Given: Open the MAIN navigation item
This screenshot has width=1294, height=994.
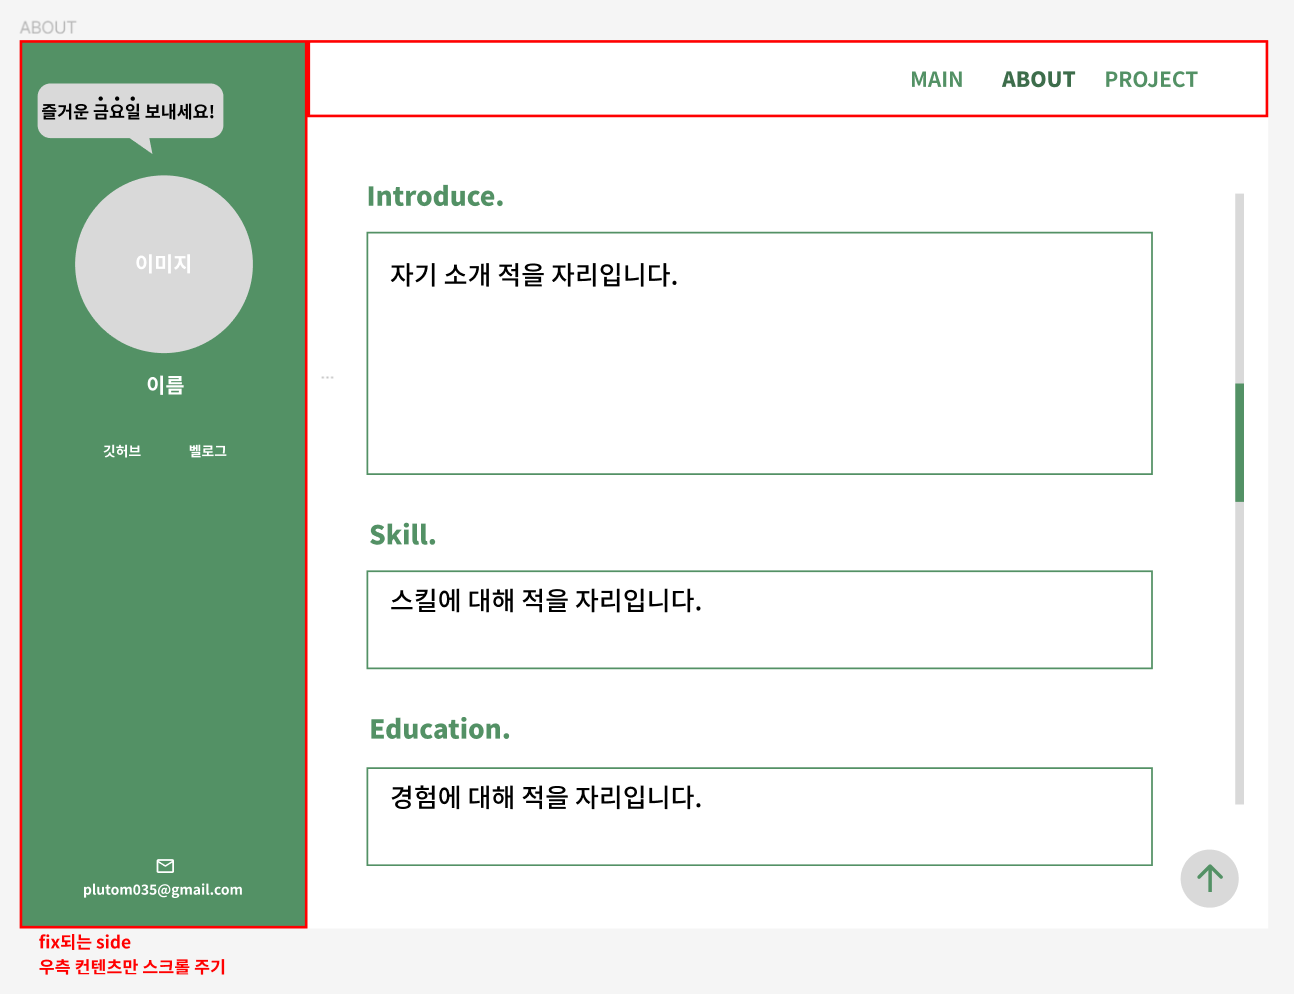Looking at the screenshot, I should 936,80.
